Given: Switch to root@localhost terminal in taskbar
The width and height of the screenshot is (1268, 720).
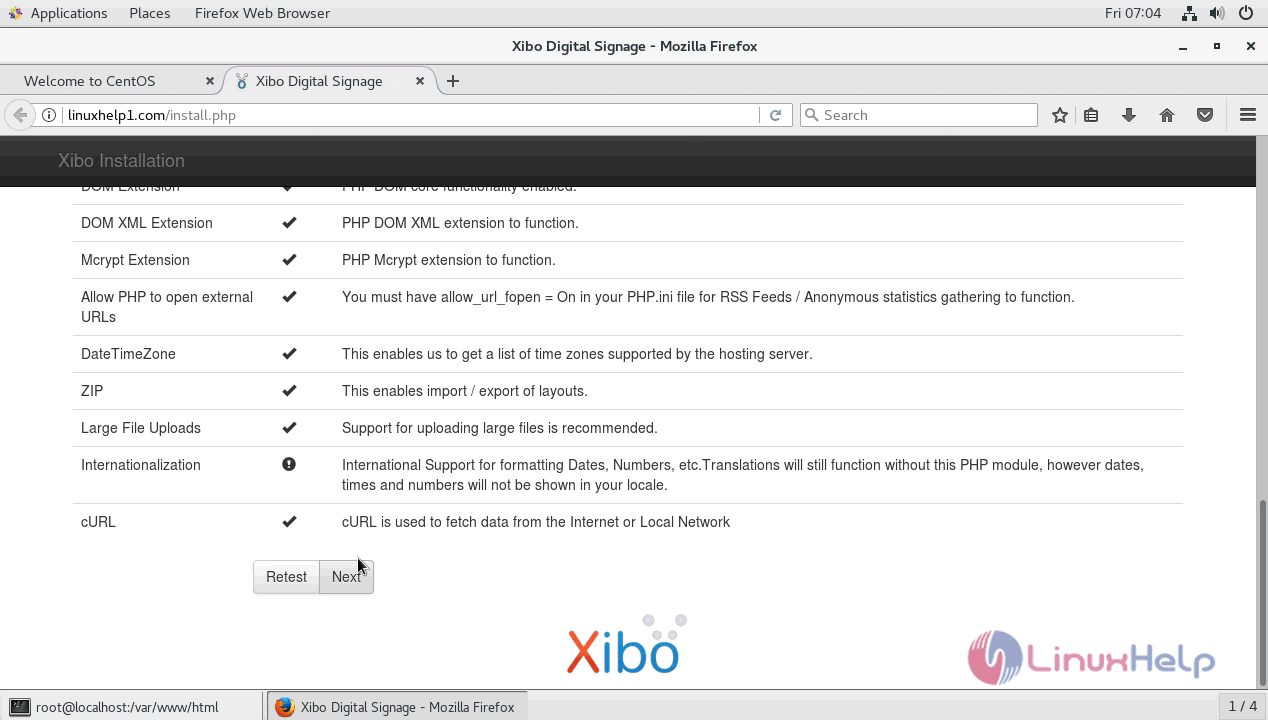Looking at the screenshot, I should pos(132,707).
